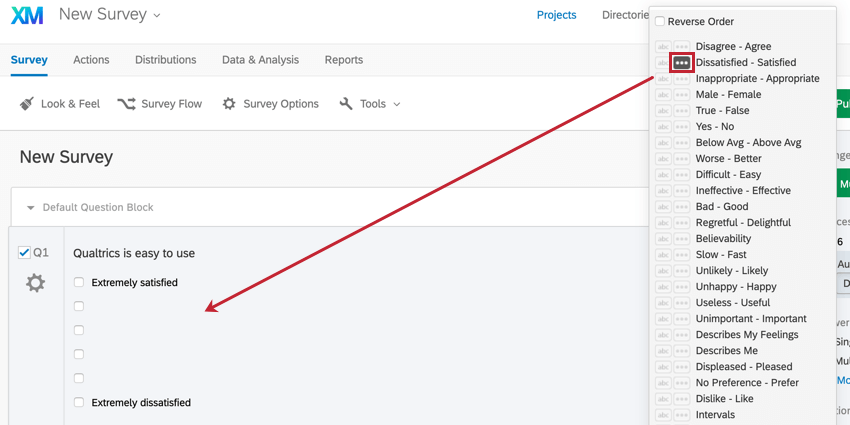Image resolution: width=850 pixels, height=425 pixels.
Task: Choose the Regretful - Delightful scale
Action: [743, 223]
